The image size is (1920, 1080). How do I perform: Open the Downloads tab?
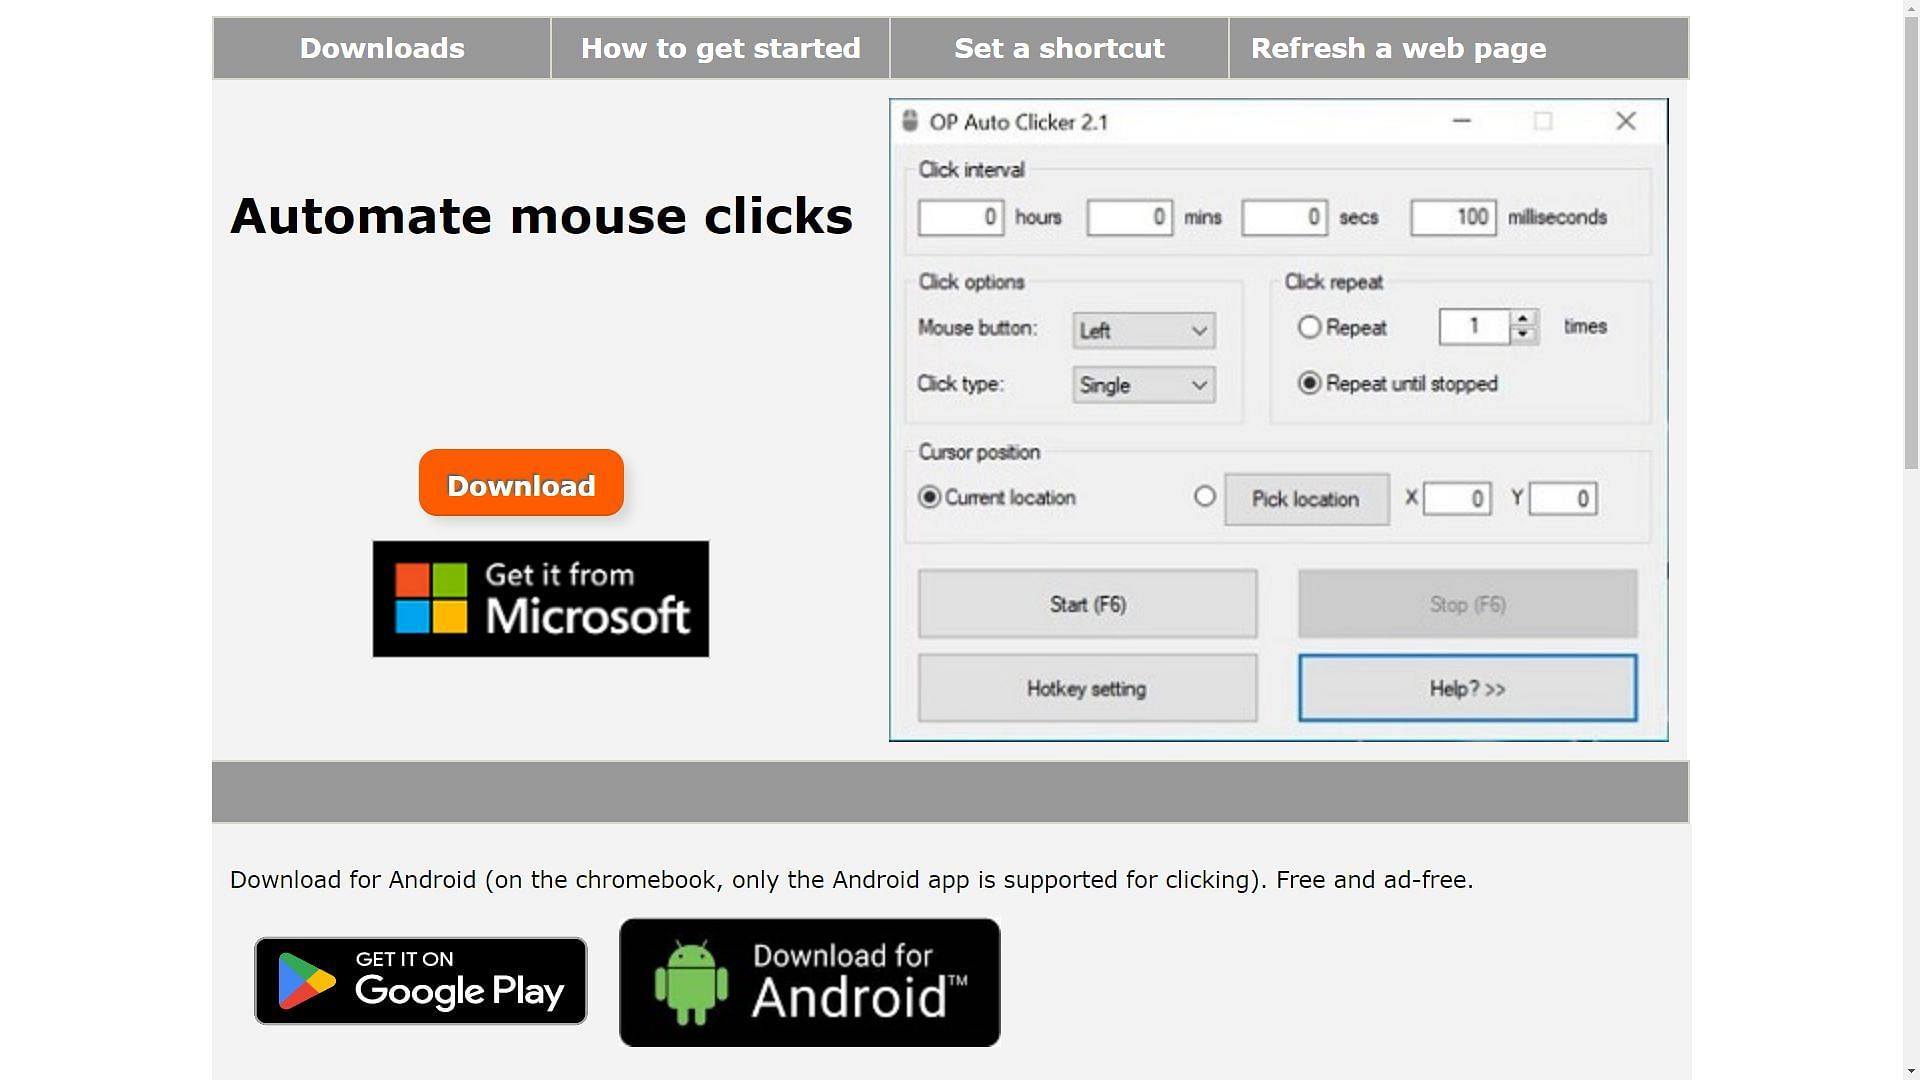click(x=381, y=47)
